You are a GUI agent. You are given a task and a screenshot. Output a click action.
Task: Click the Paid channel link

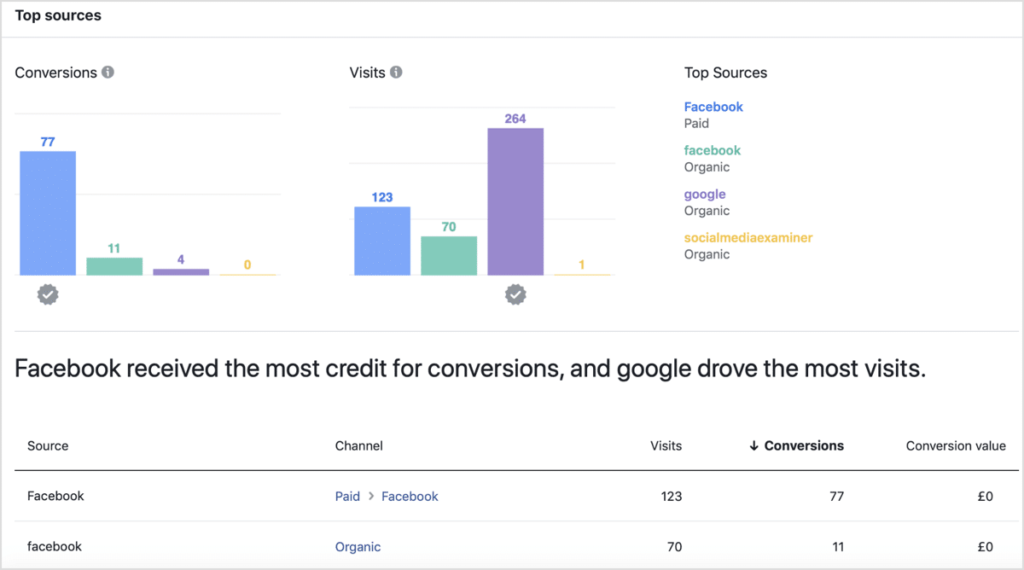347,496
